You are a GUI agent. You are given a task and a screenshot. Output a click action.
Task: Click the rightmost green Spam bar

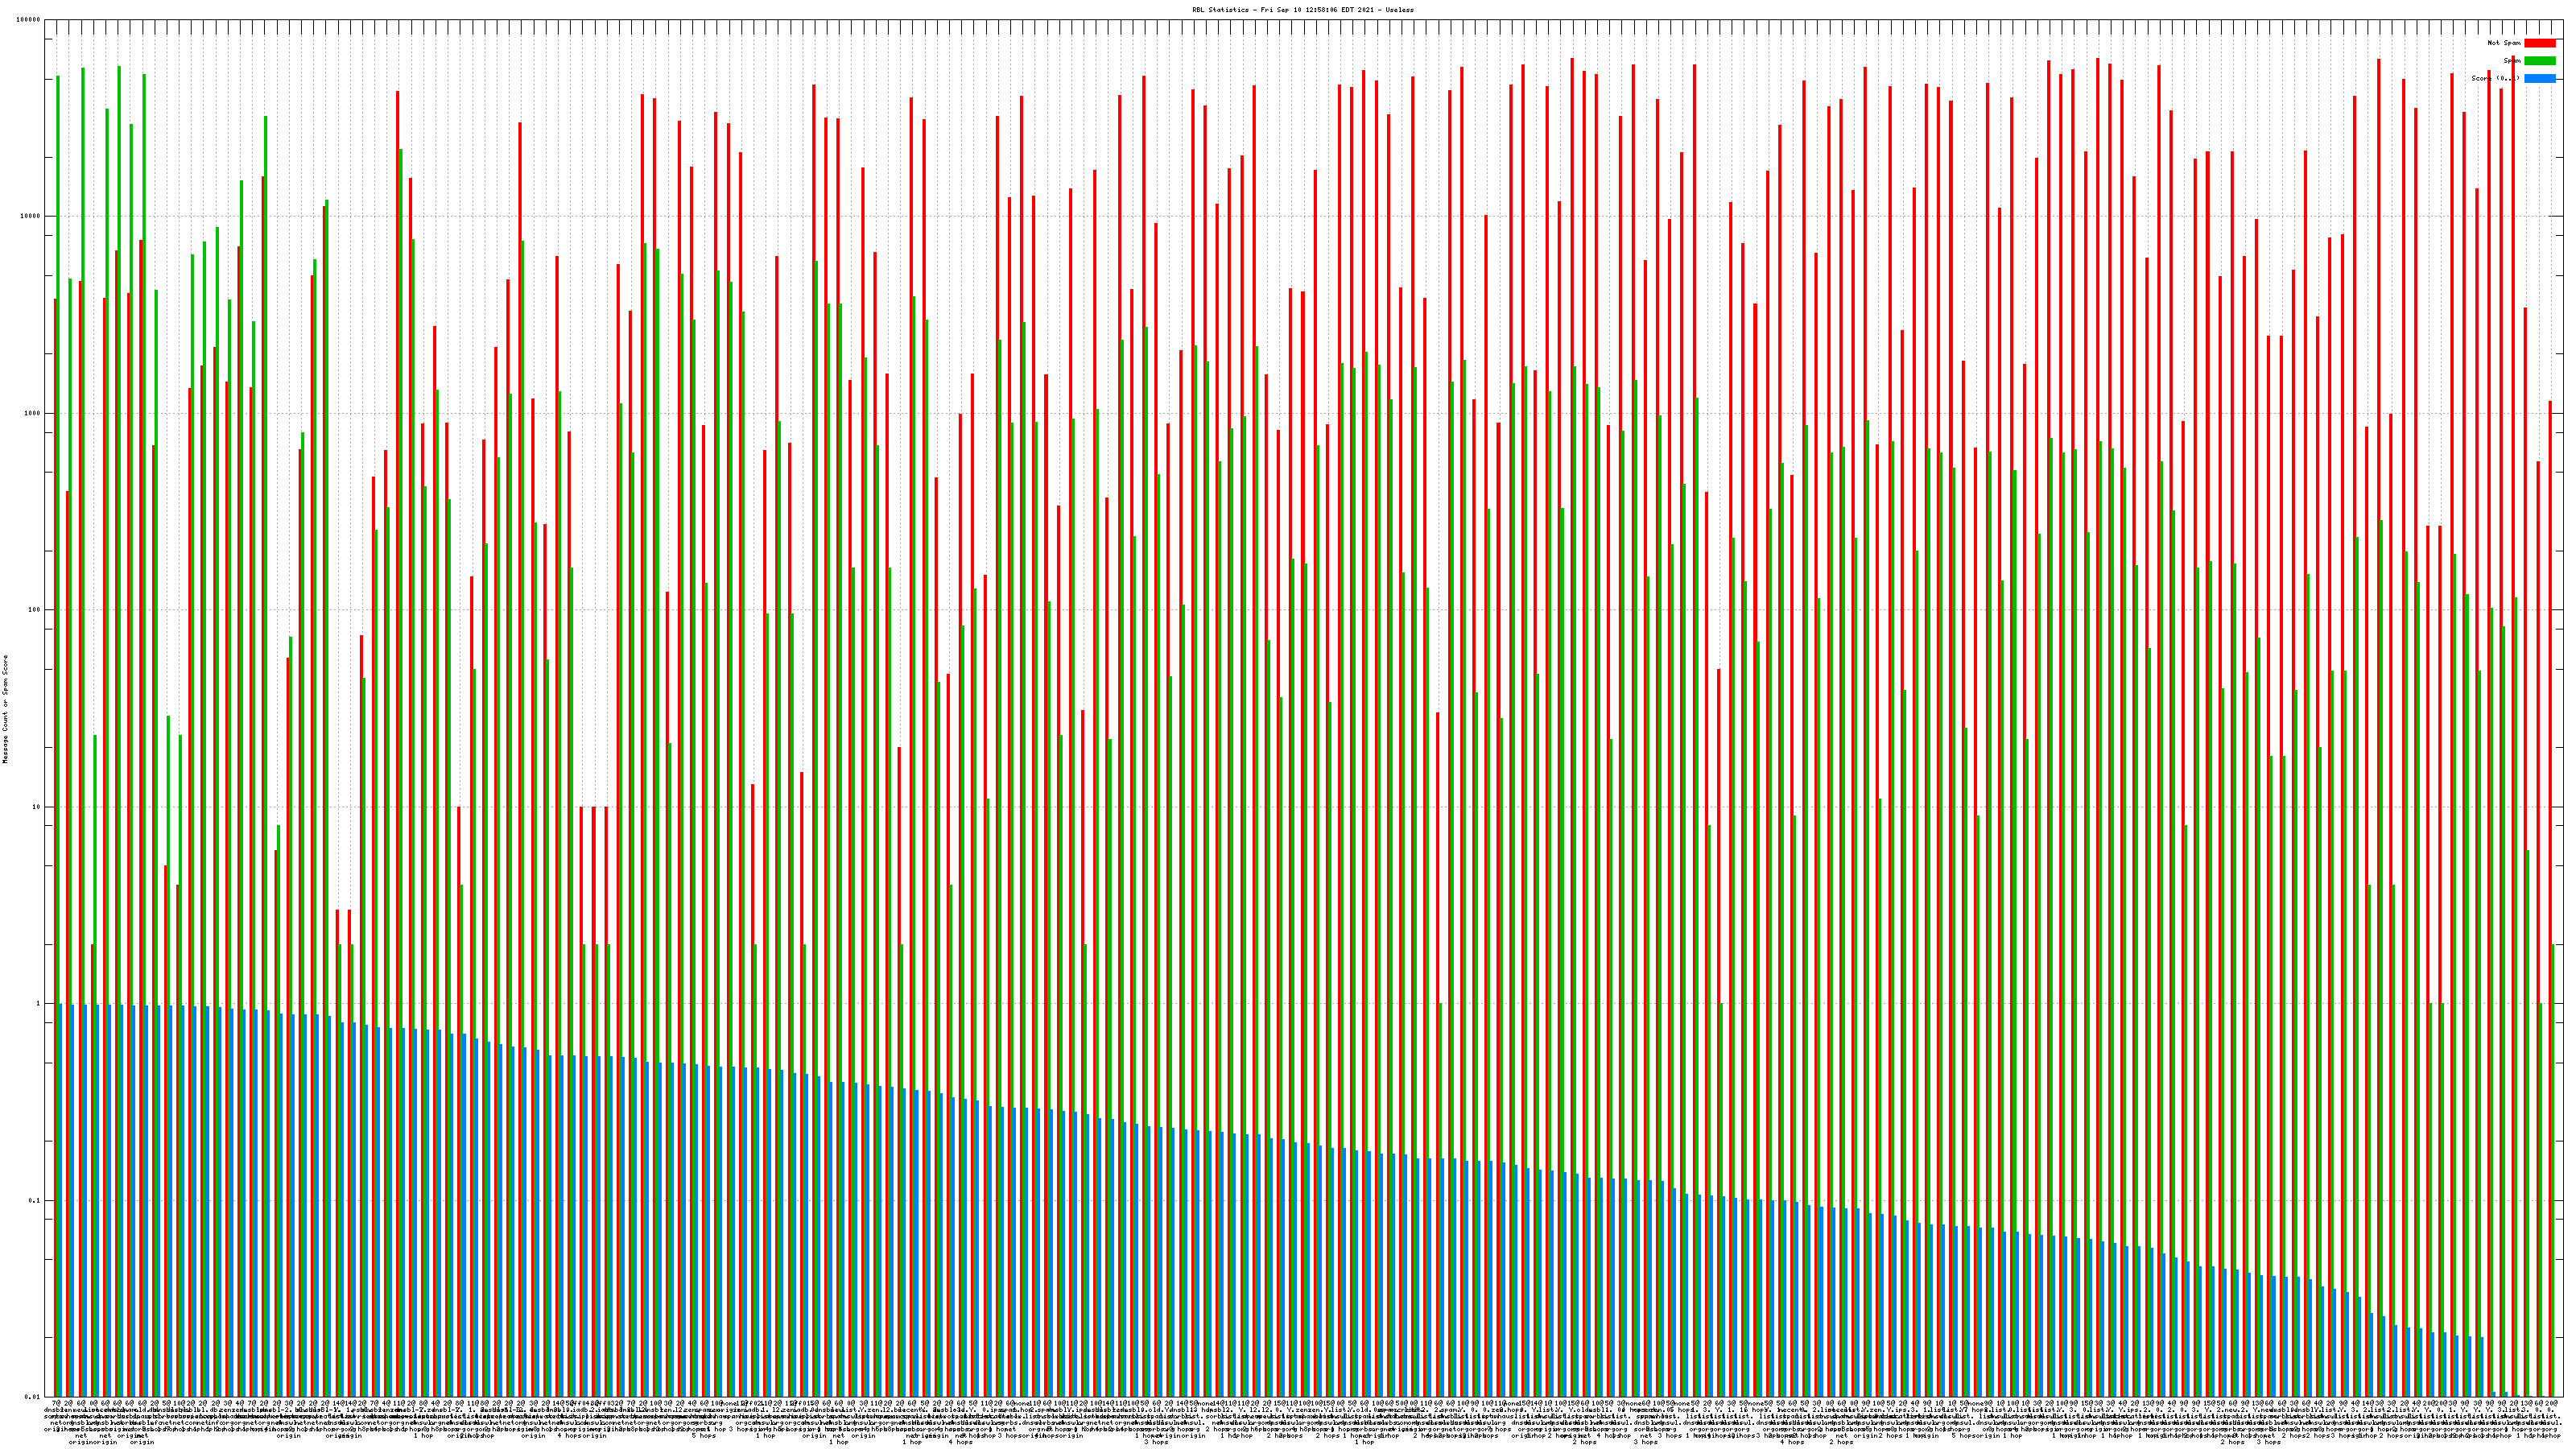point(2553,1170)
